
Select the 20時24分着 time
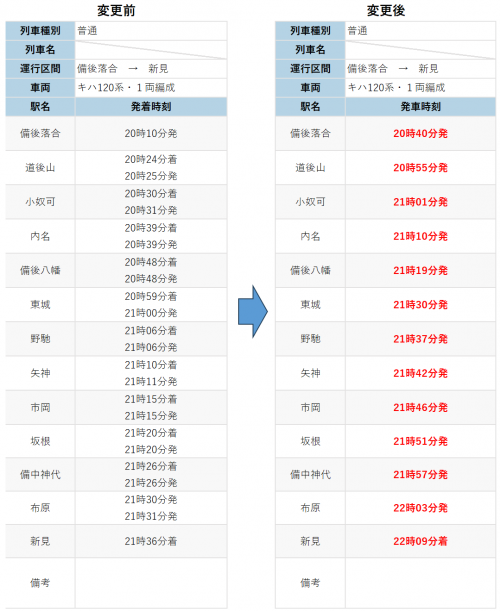[x=151, y=159]
